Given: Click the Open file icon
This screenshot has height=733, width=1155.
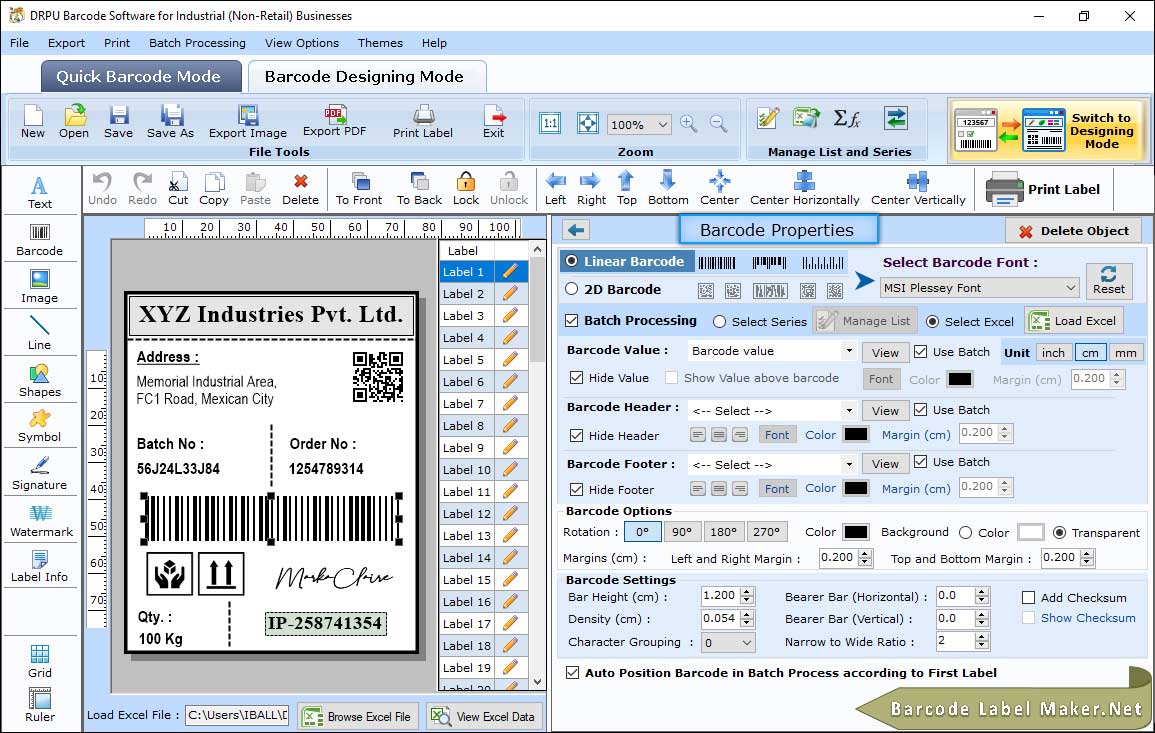Looking at the screenshot, I should [x=74, y=122].
